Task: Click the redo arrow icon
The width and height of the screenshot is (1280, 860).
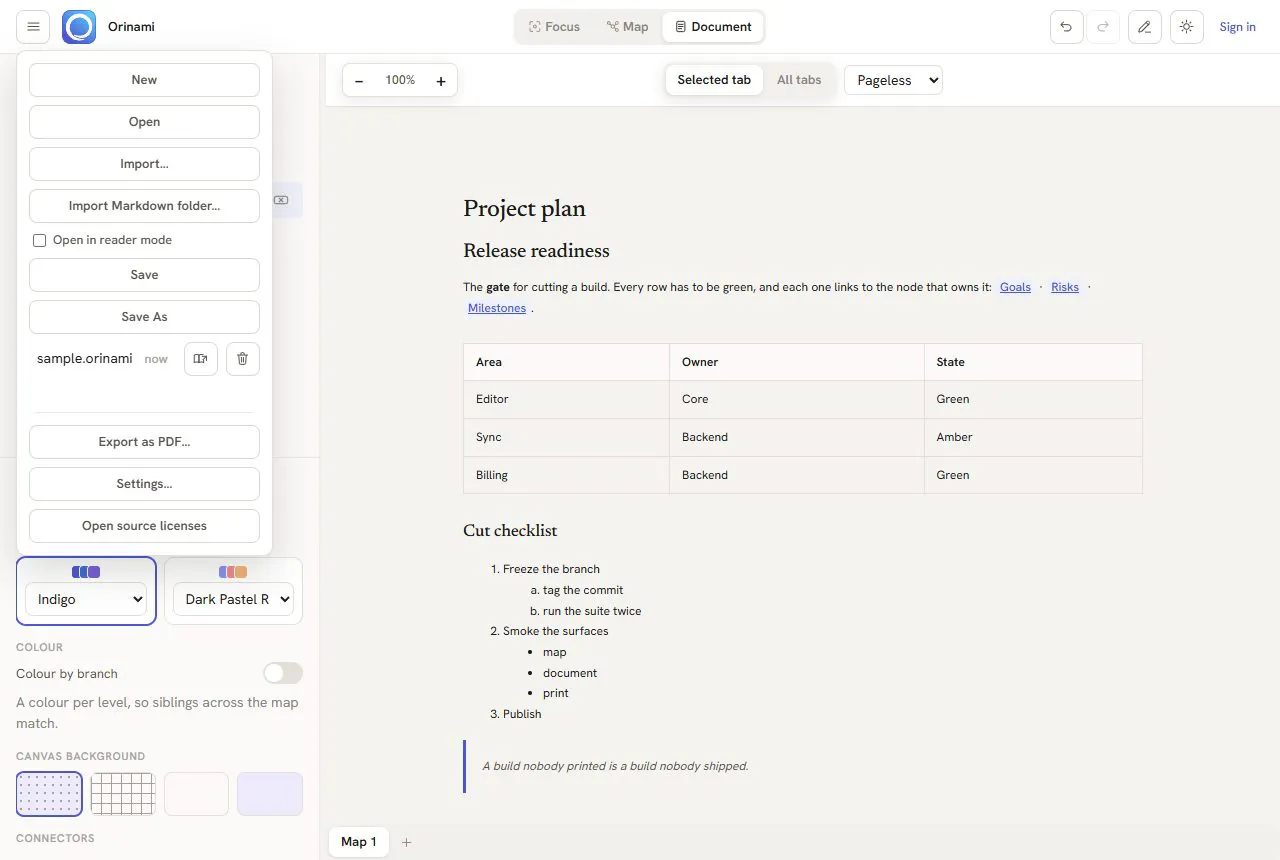Action: pyautogui.click(x=1103, y=27)
